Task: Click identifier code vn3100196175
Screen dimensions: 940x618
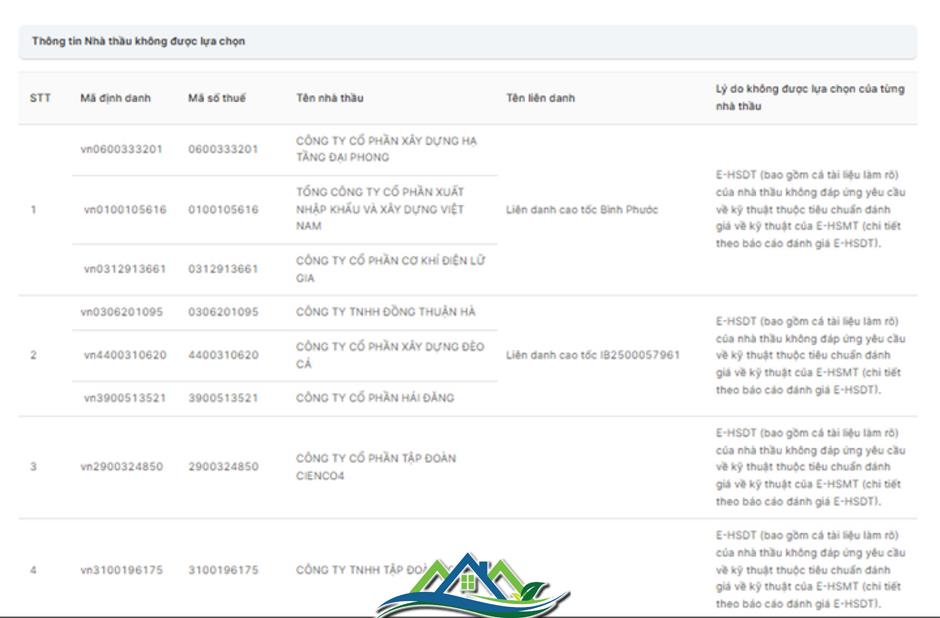Action: coord(122,570)
